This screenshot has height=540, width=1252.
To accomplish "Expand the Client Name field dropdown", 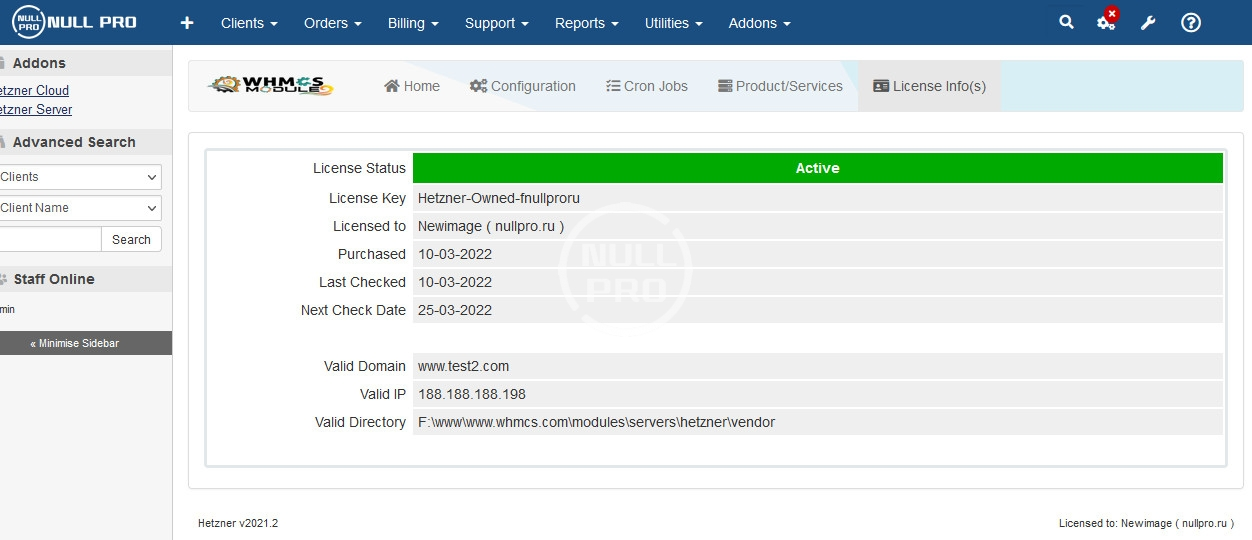I will pyautogui.click(x=80, y=208).
